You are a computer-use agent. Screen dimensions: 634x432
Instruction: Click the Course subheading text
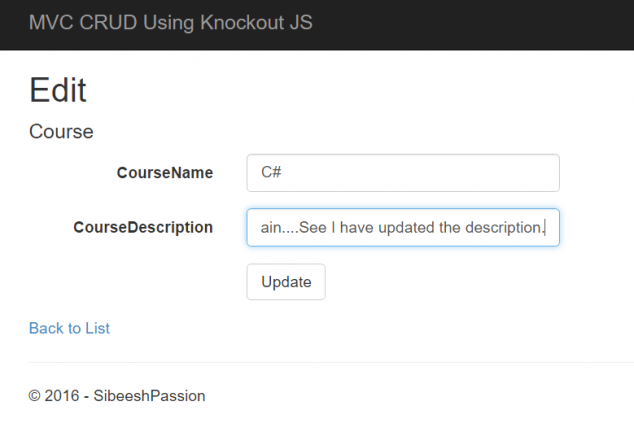[61, 131]
